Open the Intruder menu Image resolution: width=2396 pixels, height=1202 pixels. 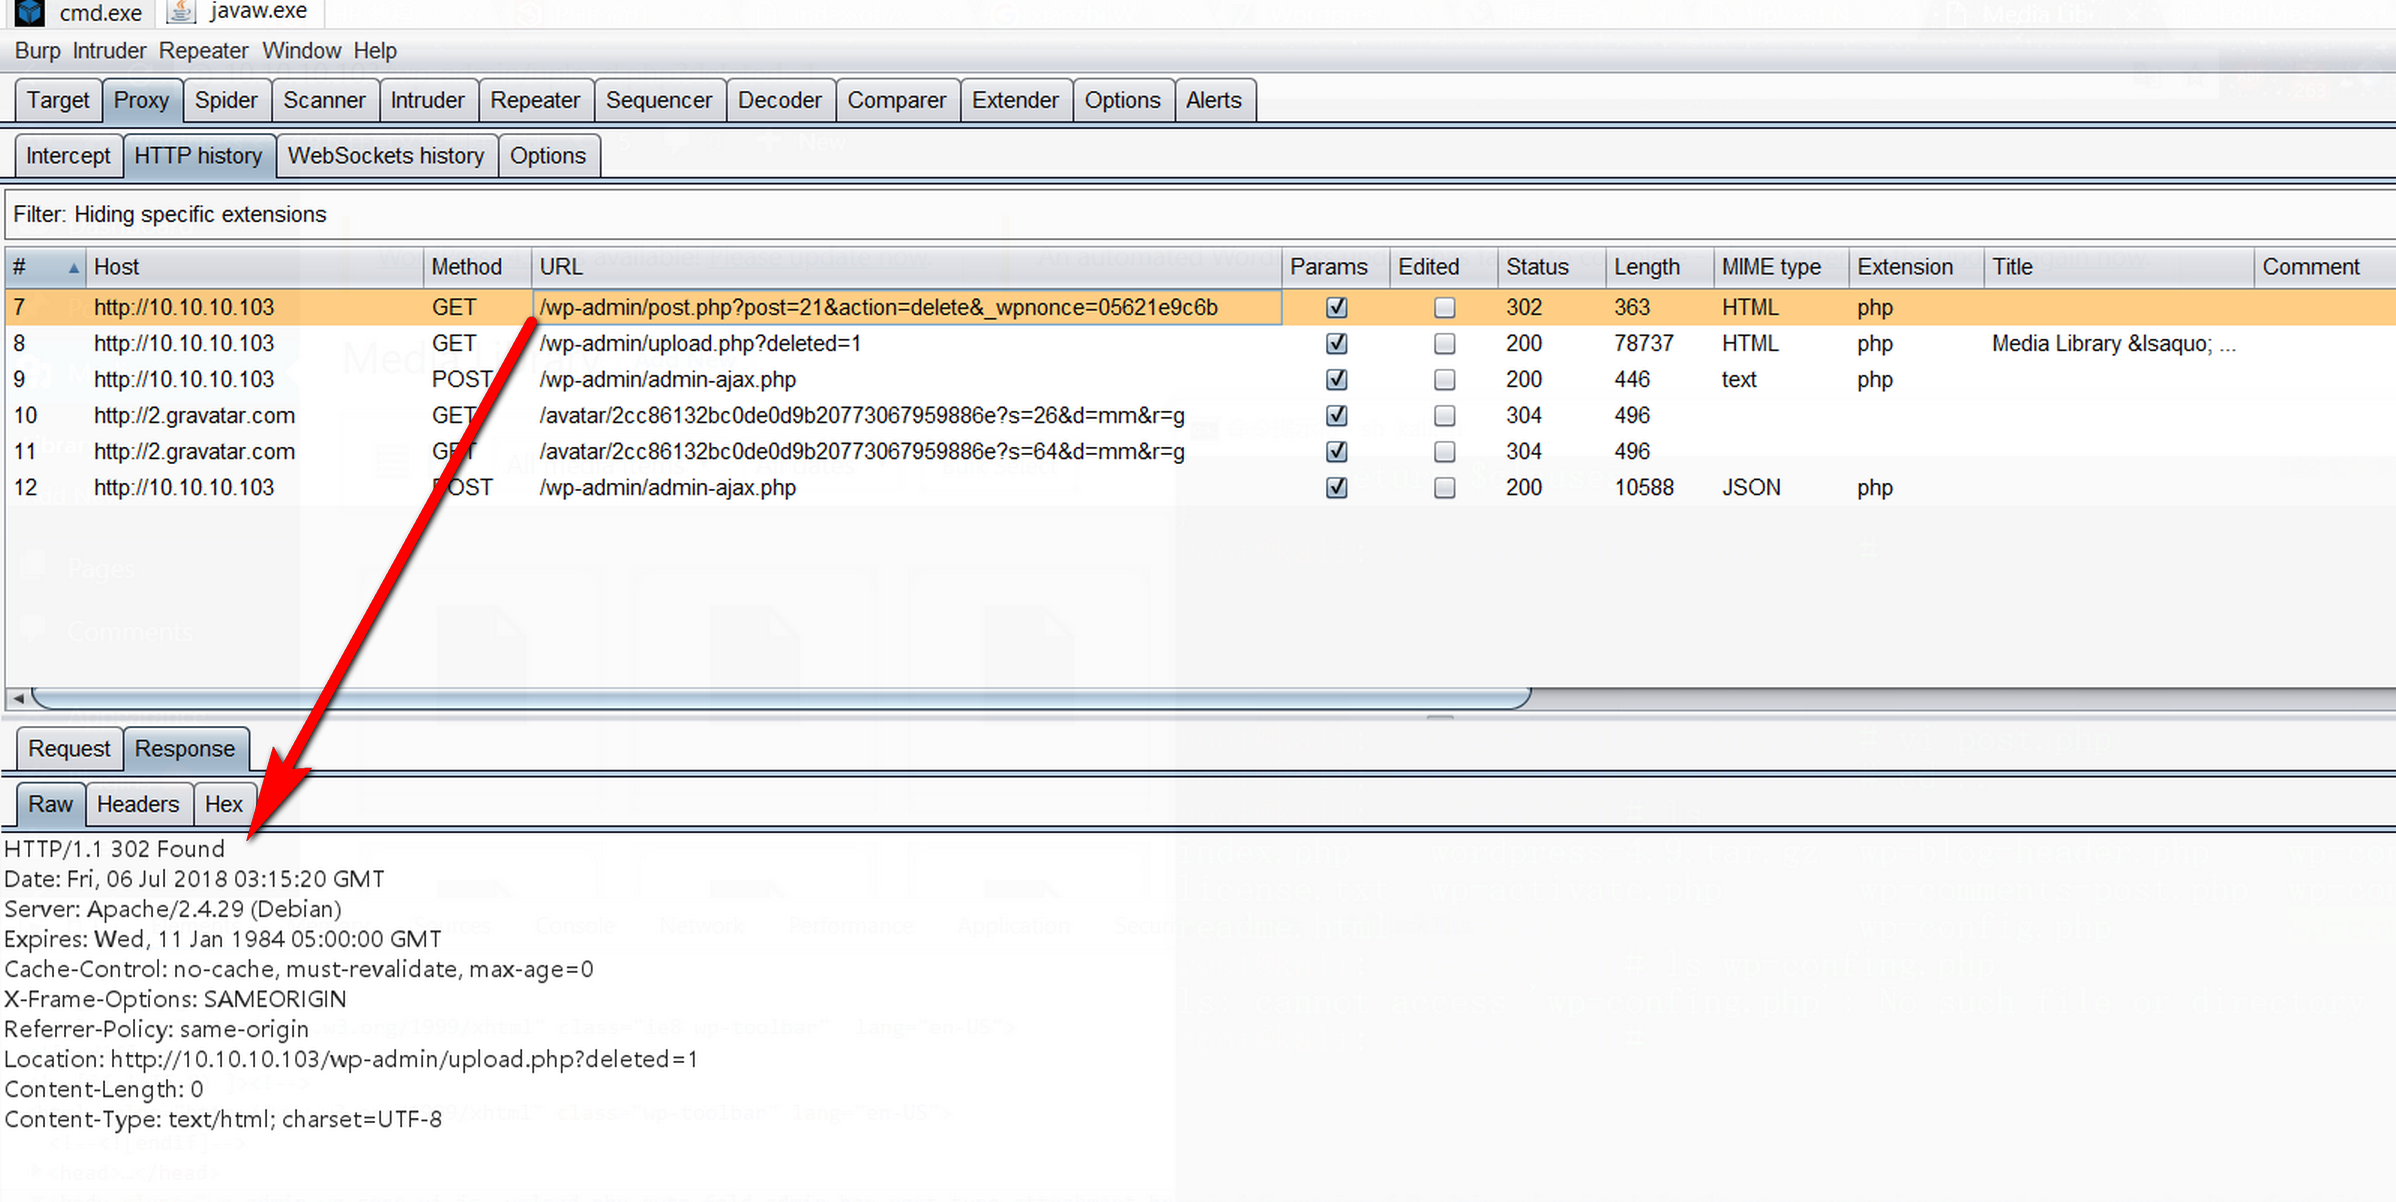pos(109,50)
